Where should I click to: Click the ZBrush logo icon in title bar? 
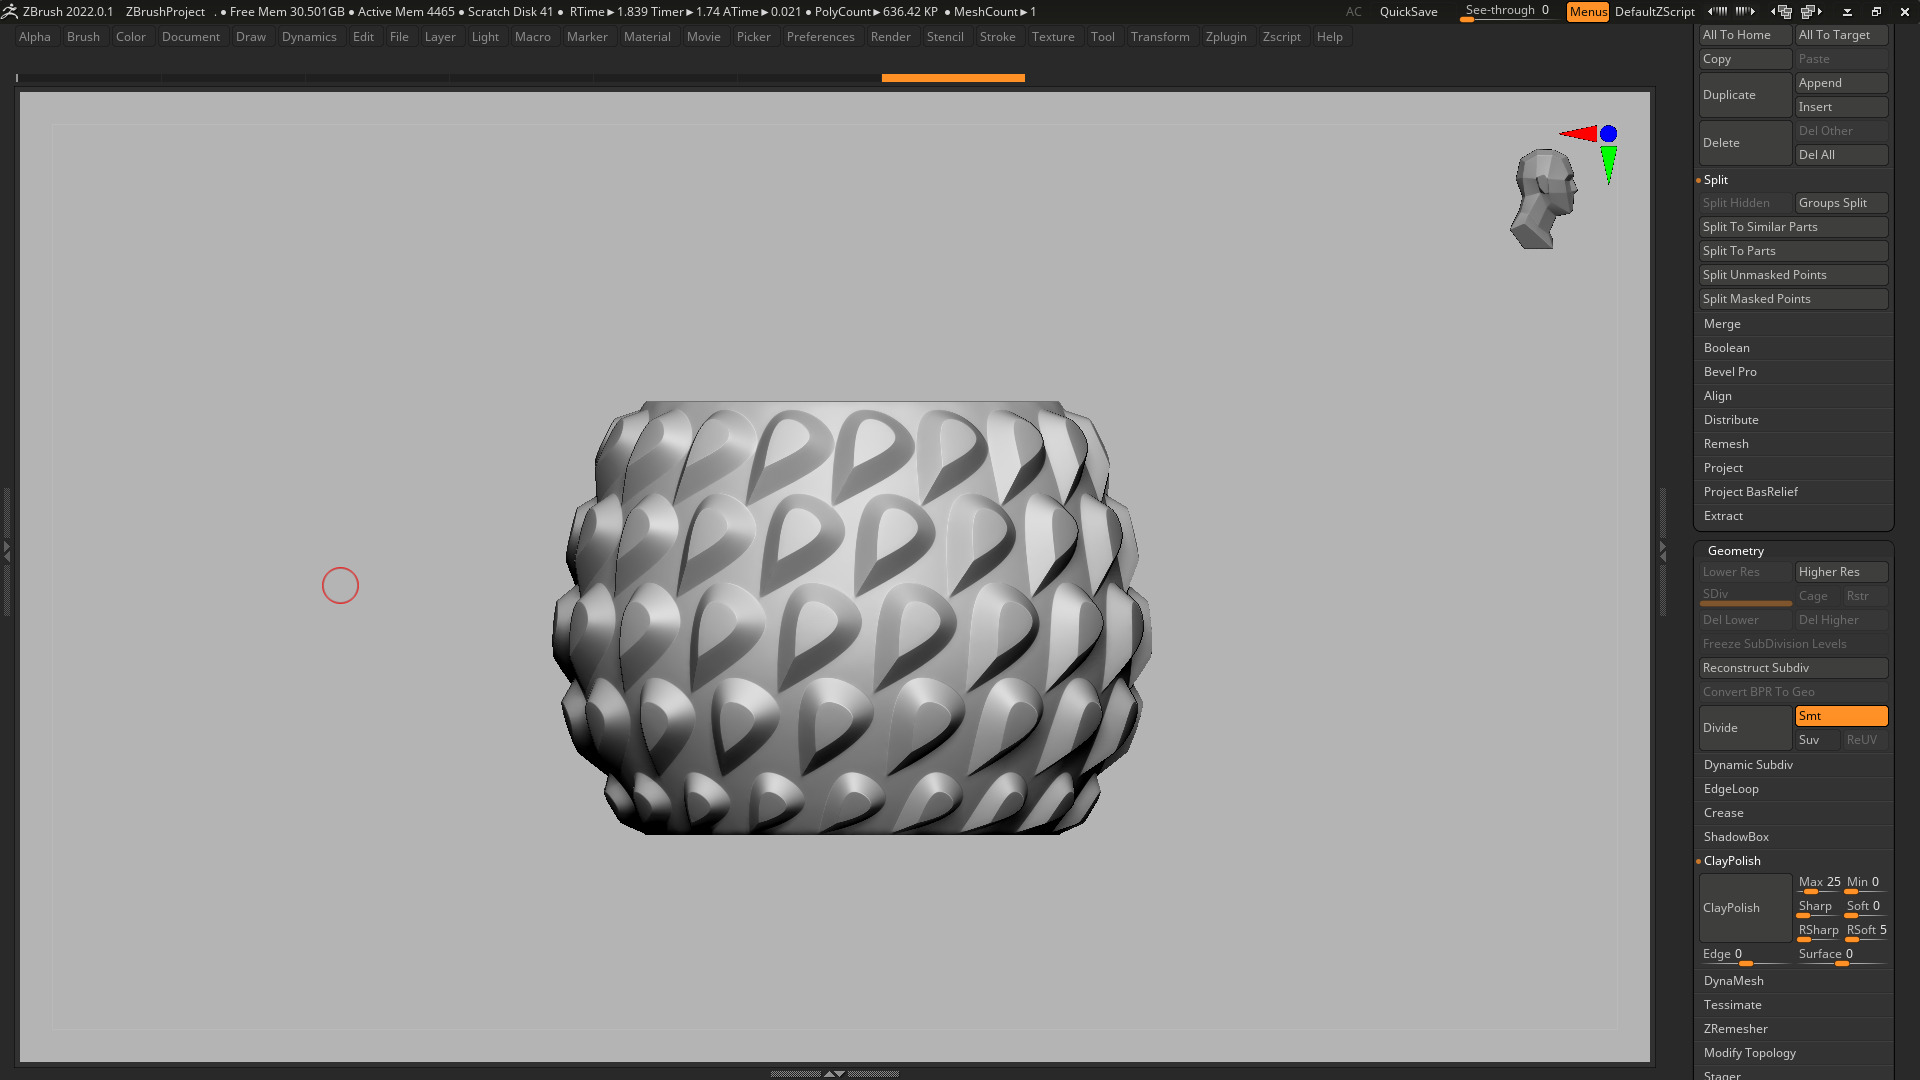(9, 12)
